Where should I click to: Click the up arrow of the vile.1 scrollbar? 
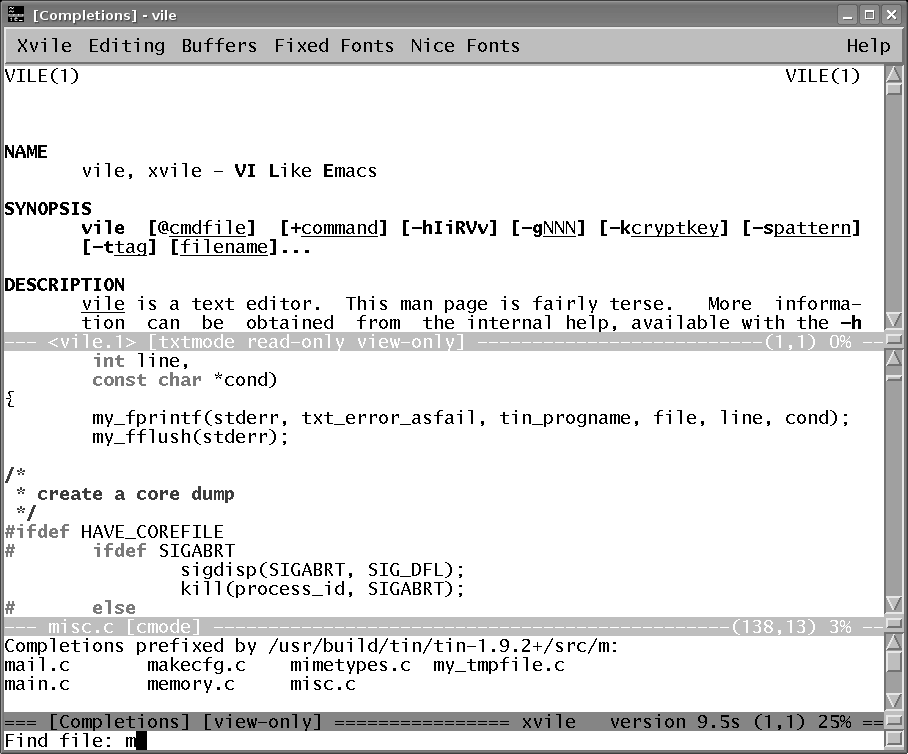(894, 78)
